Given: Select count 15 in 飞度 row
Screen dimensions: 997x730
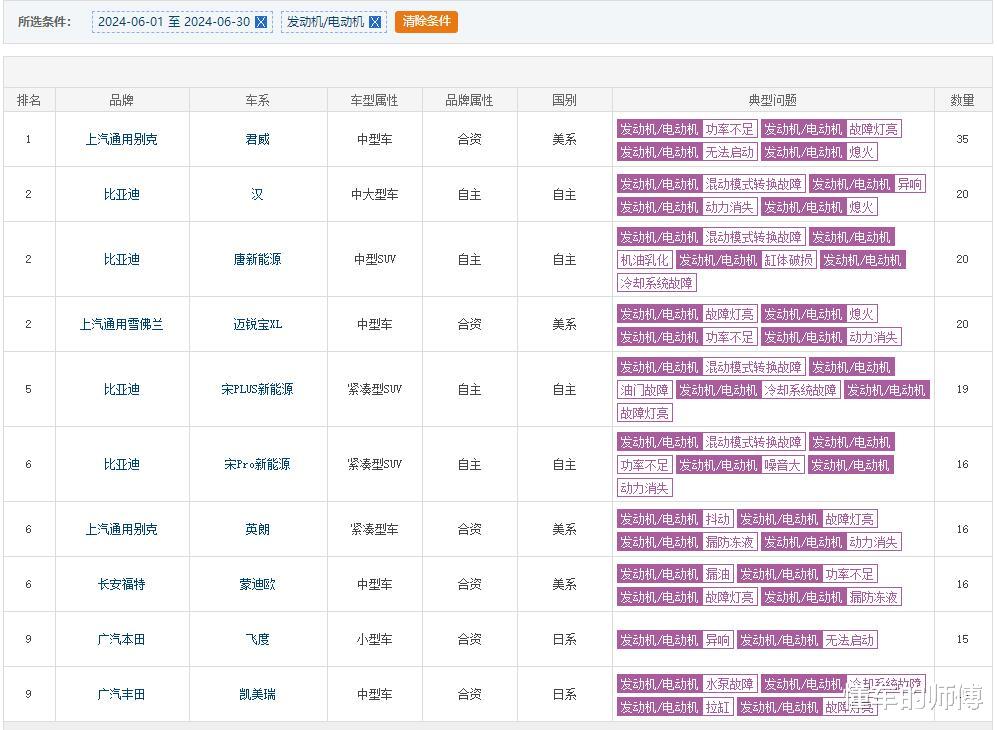Looking at the screenshot, I should pyautogui.click(x=963, y=639).
